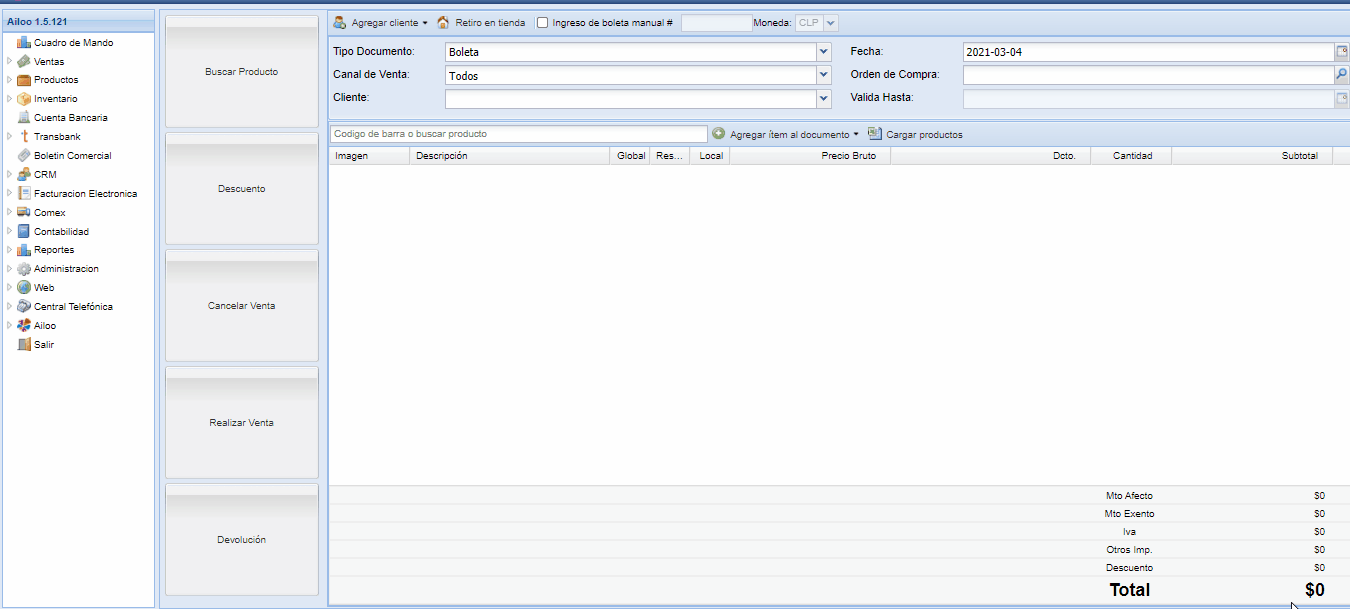The width and height of the screenshot is (1350, 609).
Task: Click the Contabilidad book icon
Action: pyautogui.click(x=24, y=231)
